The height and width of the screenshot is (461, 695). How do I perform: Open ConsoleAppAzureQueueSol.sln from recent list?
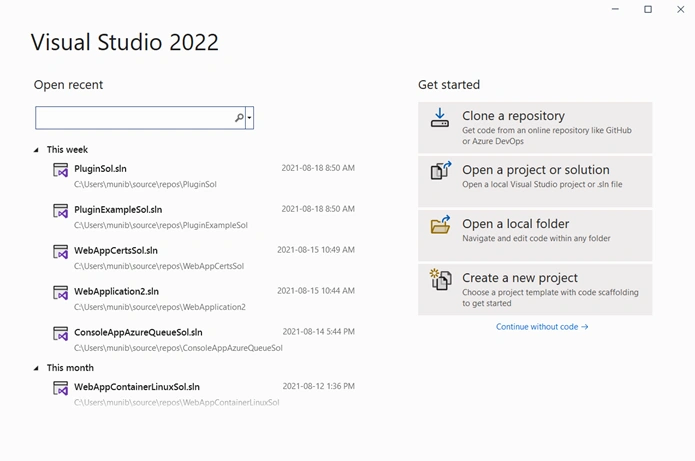[x=138, y=332]
